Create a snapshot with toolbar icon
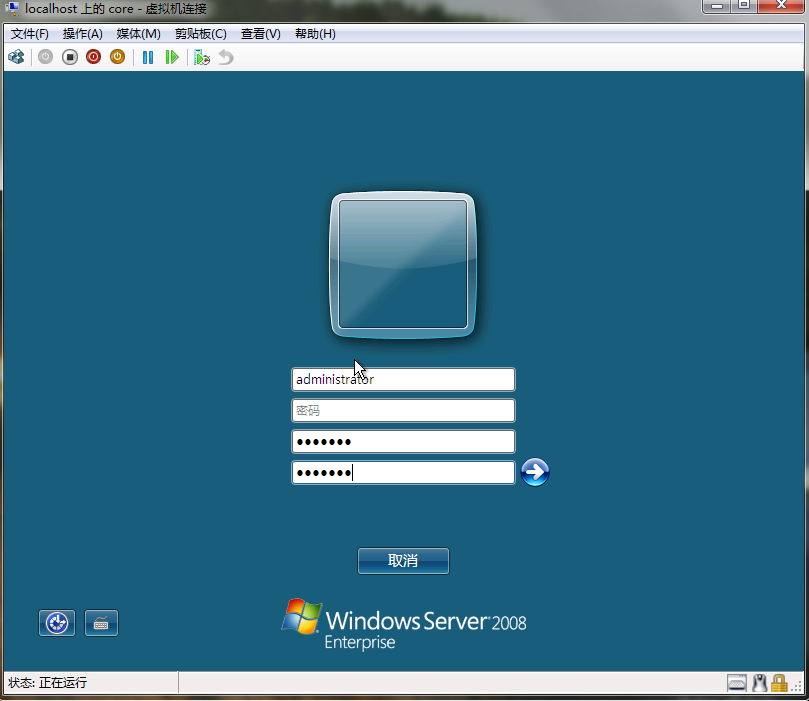Image resolution: width=809 pixels, height=701 pixels. (x=202, y=57)
